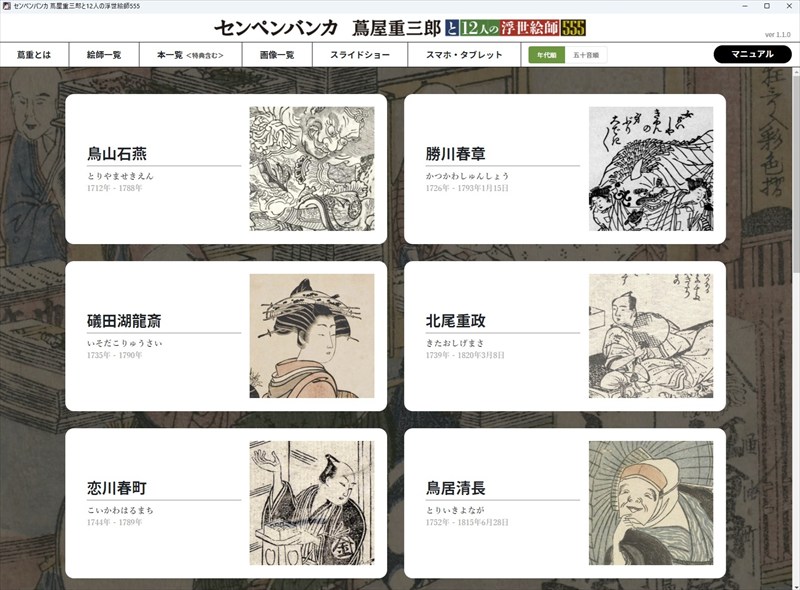This screenshot has height=590, width=800.
Task: Open 本一覧 <特典含む> tab
Action: click(182, 55)
